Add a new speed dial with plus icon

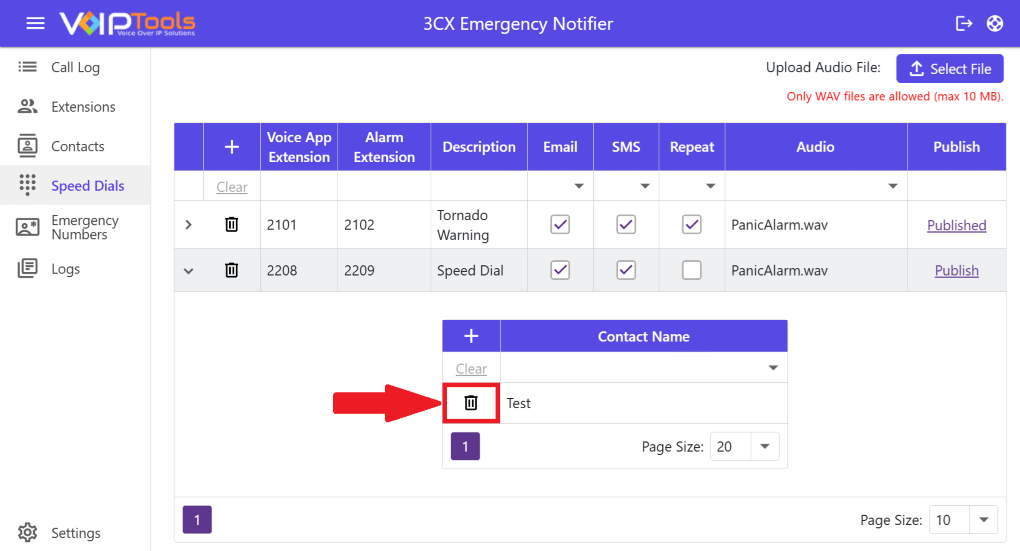[x=232, y=147]
